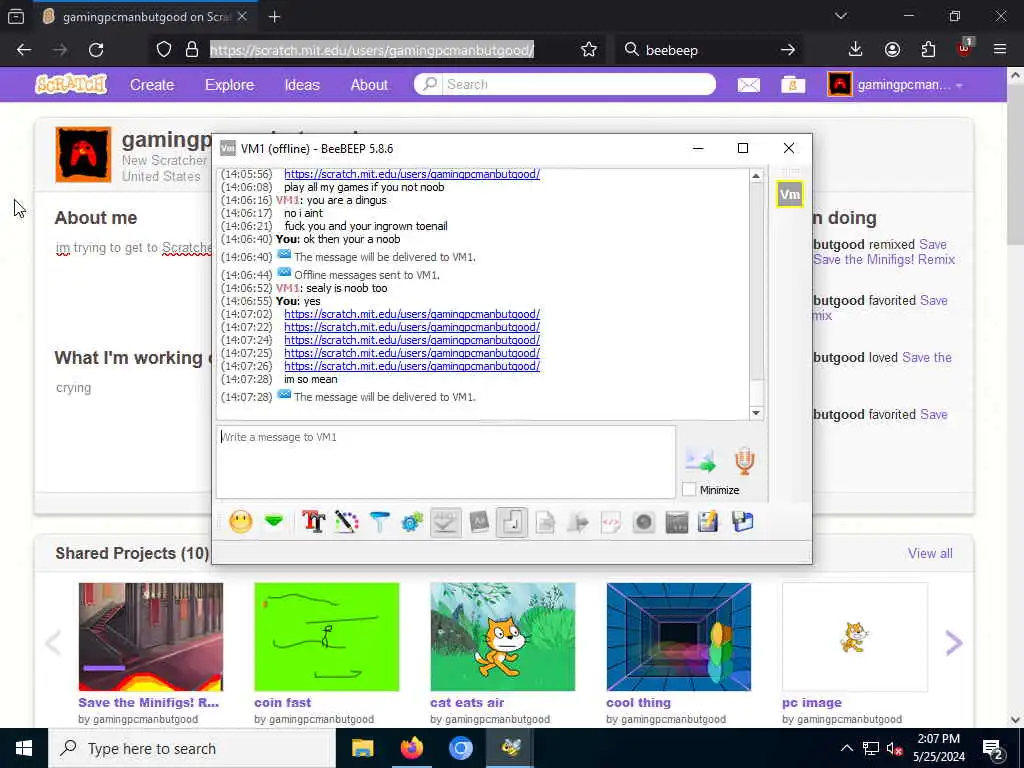Image resolution: width=1024 pixels, height=768 pixels.
Task: Click the send file document icon
Action: (545, 522)
